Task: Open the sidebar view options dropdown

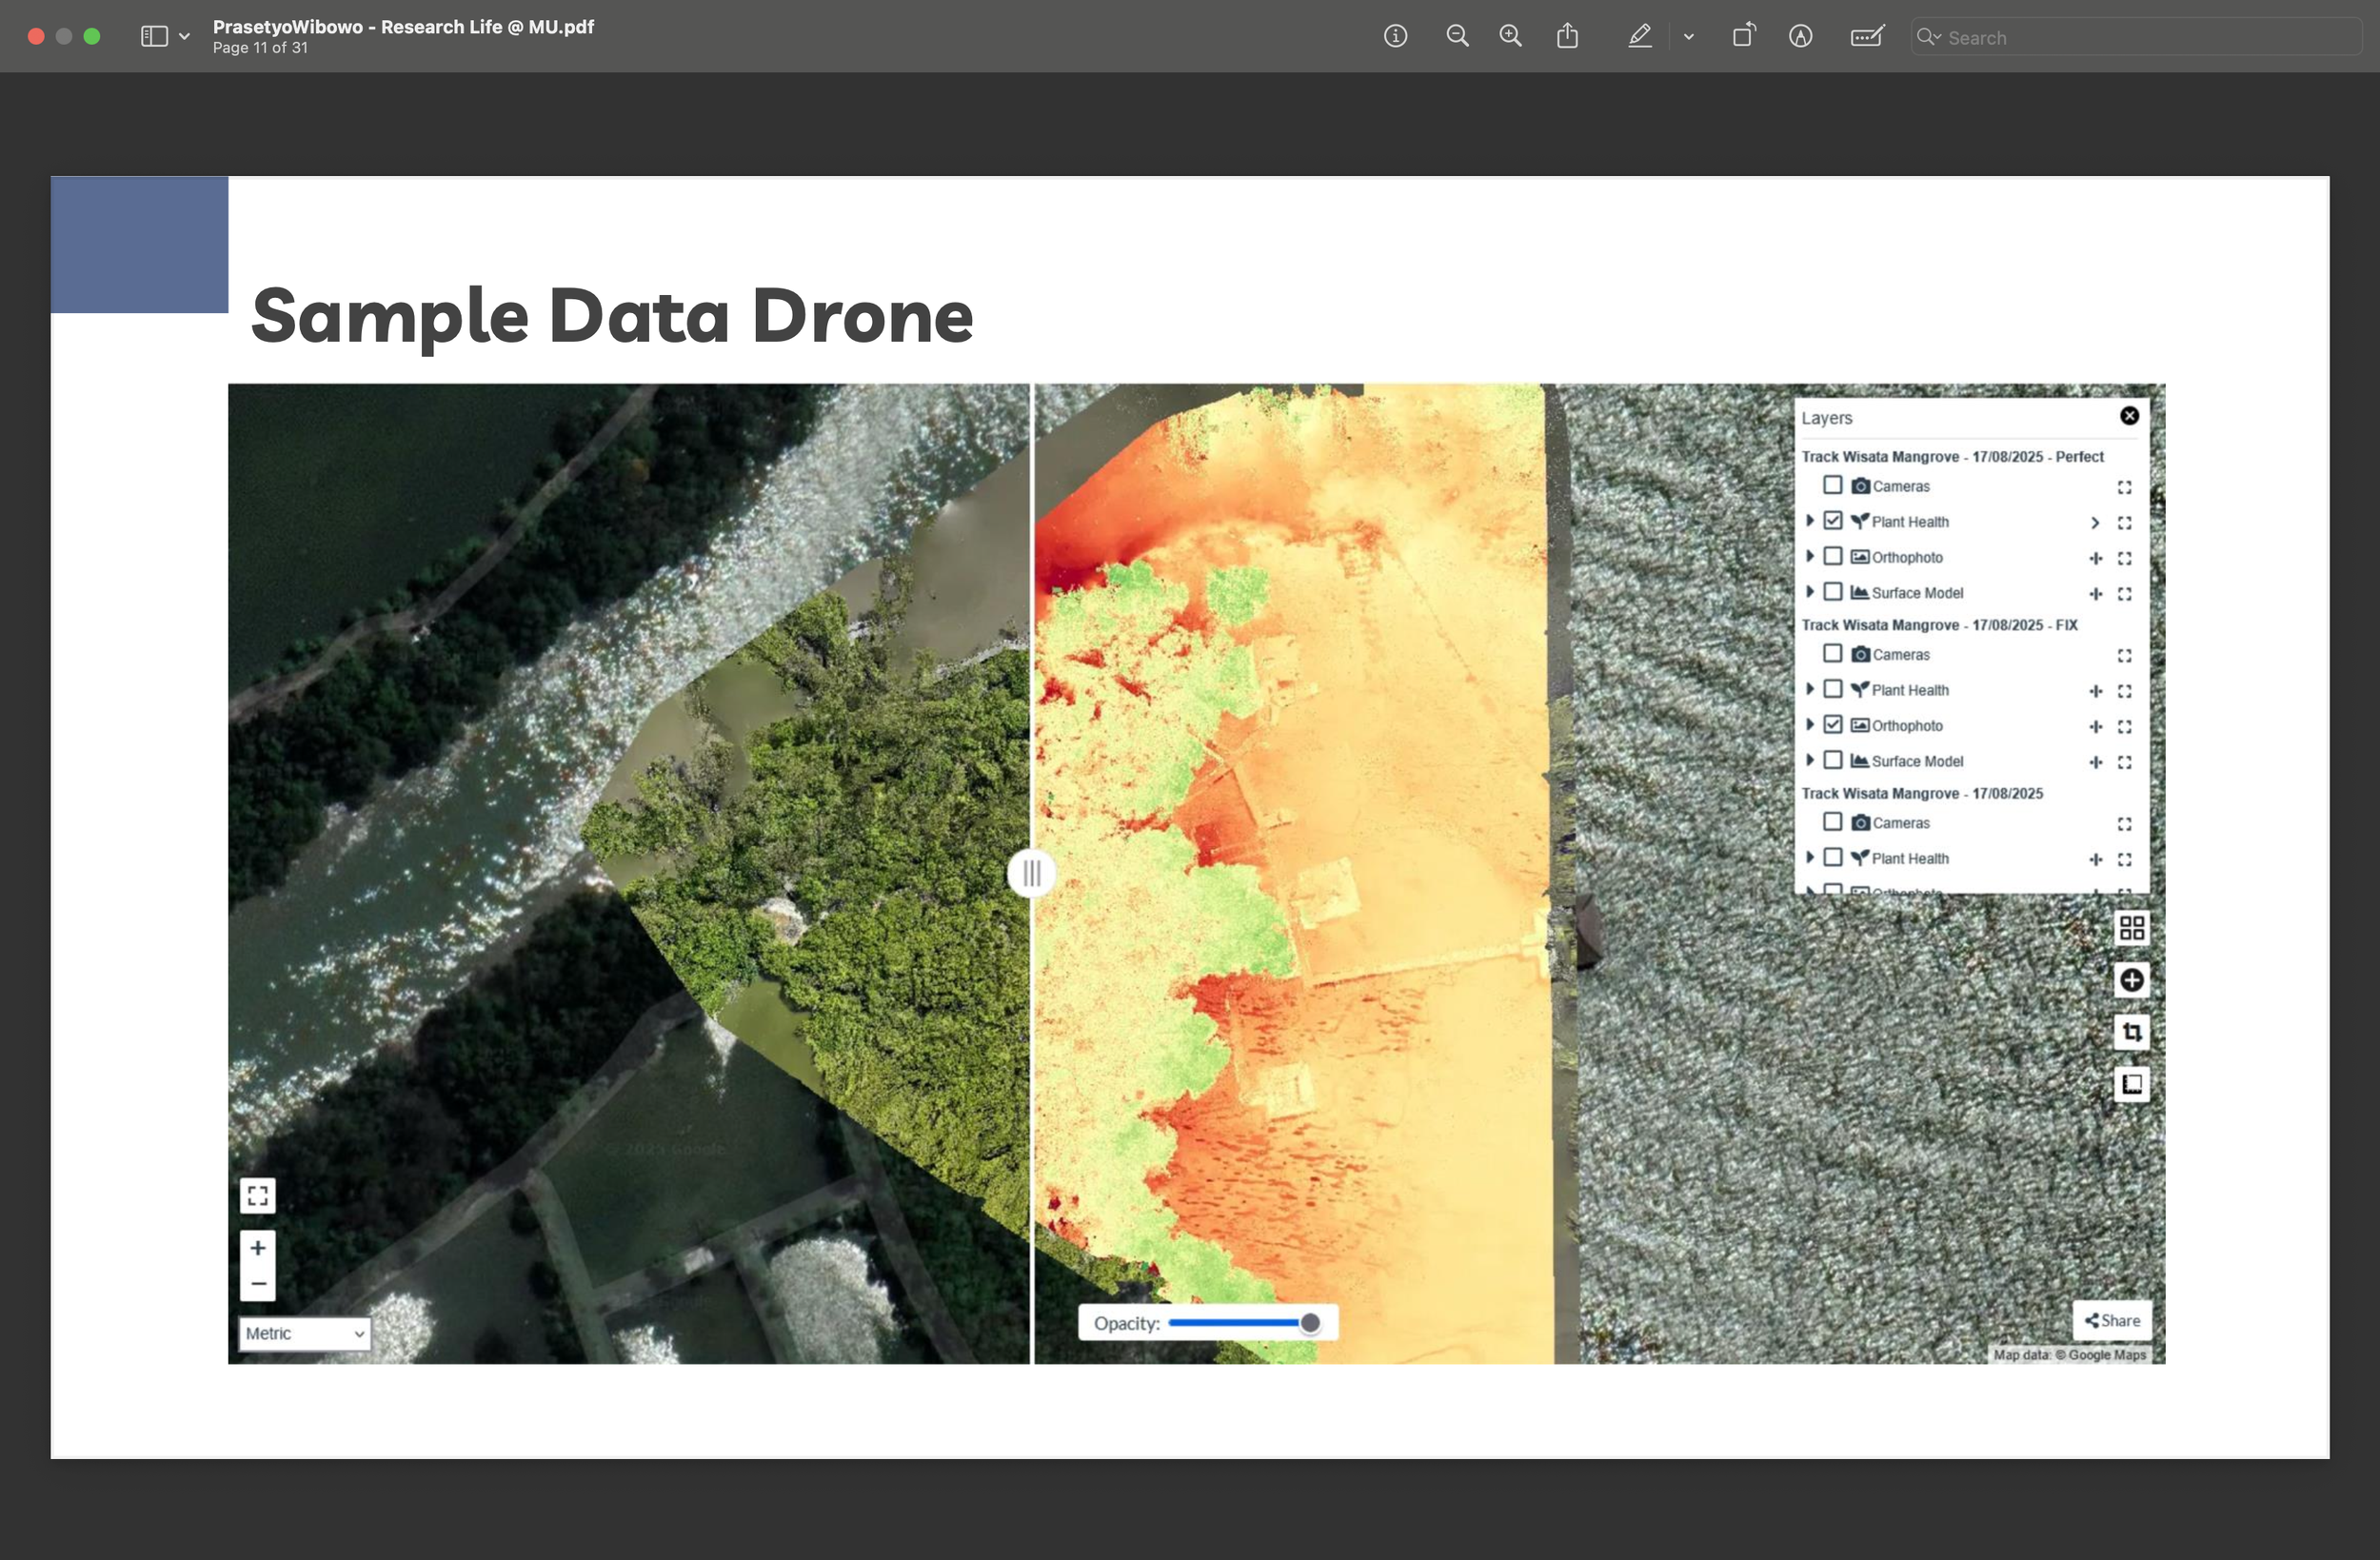Action: click(x=184, y=37)
